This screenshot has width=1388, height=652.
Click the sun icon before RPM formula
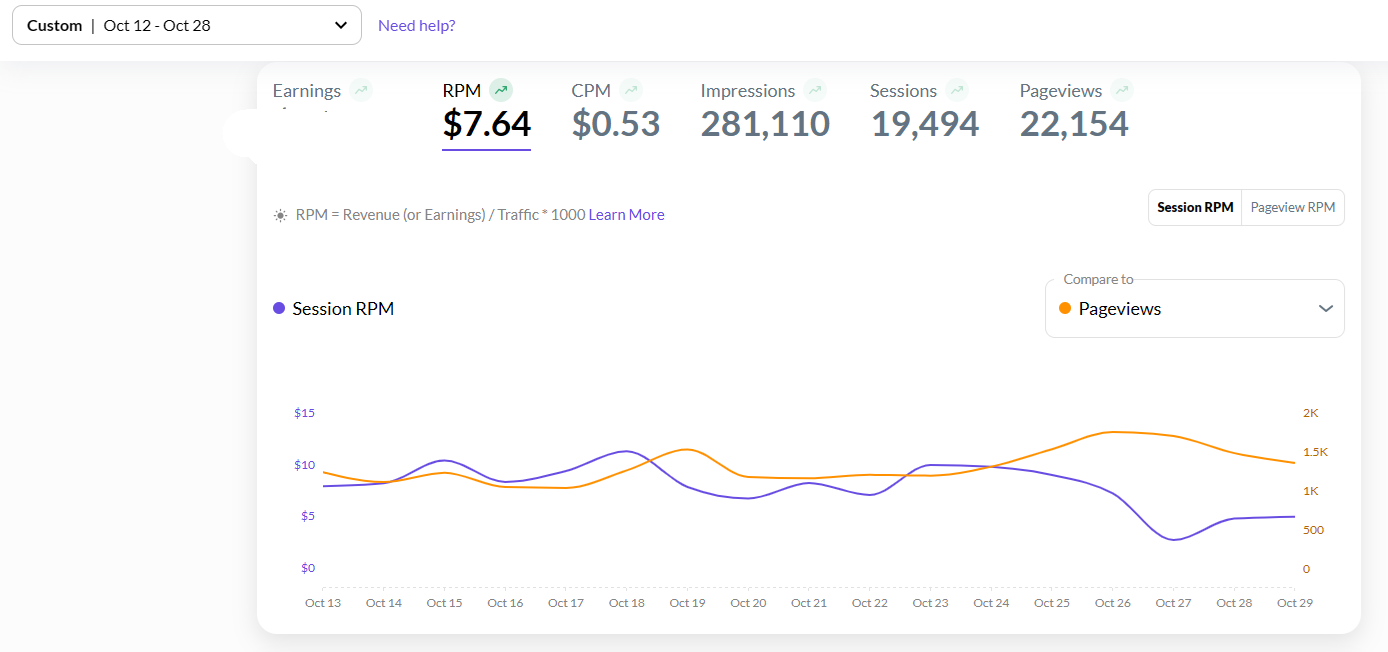(280, 215)
